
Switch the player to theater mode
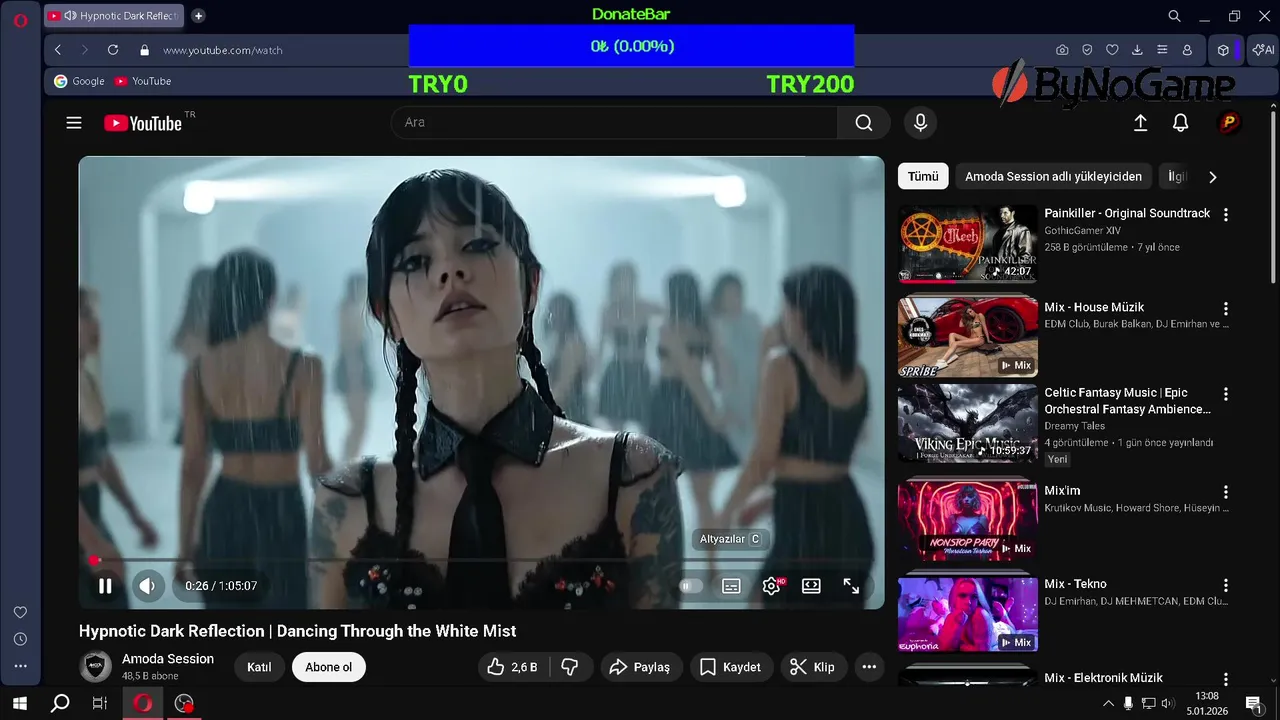[811, 586]
